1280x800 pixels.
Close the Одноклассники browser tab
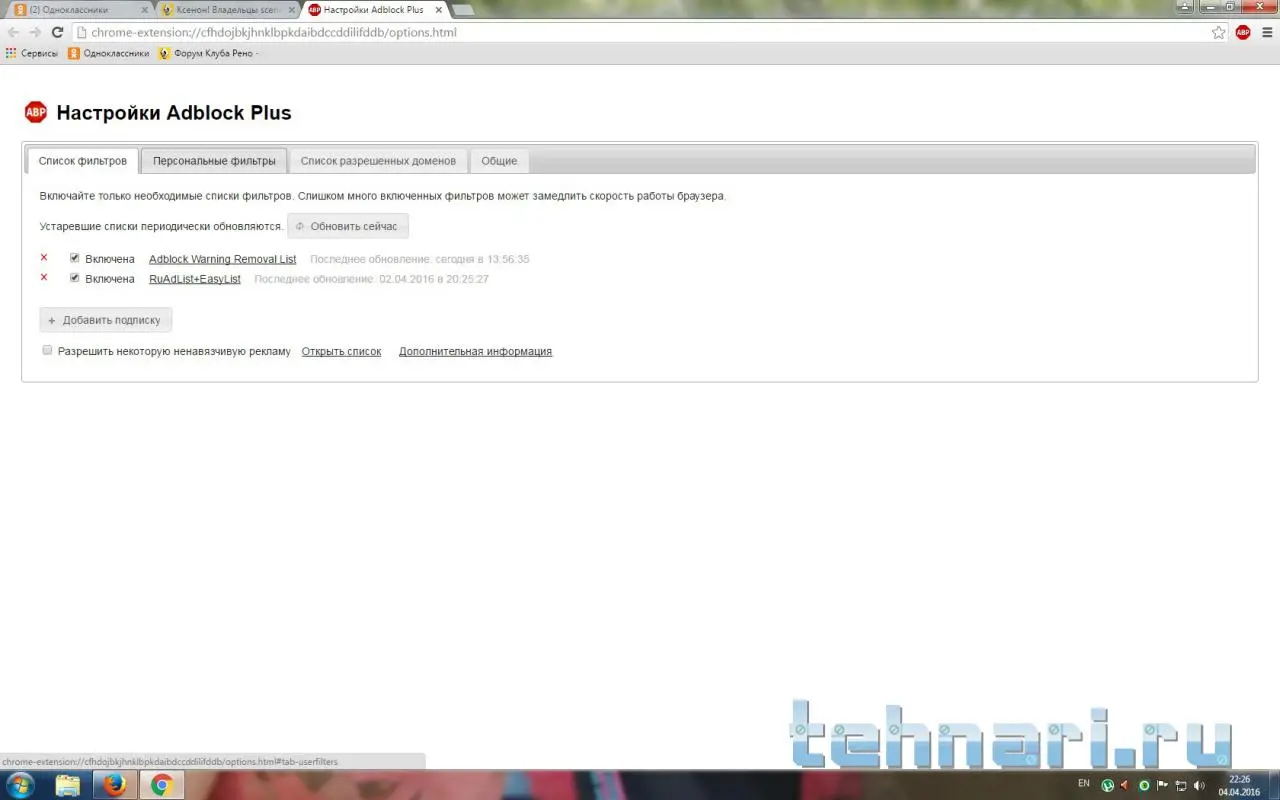pos(144,10)
